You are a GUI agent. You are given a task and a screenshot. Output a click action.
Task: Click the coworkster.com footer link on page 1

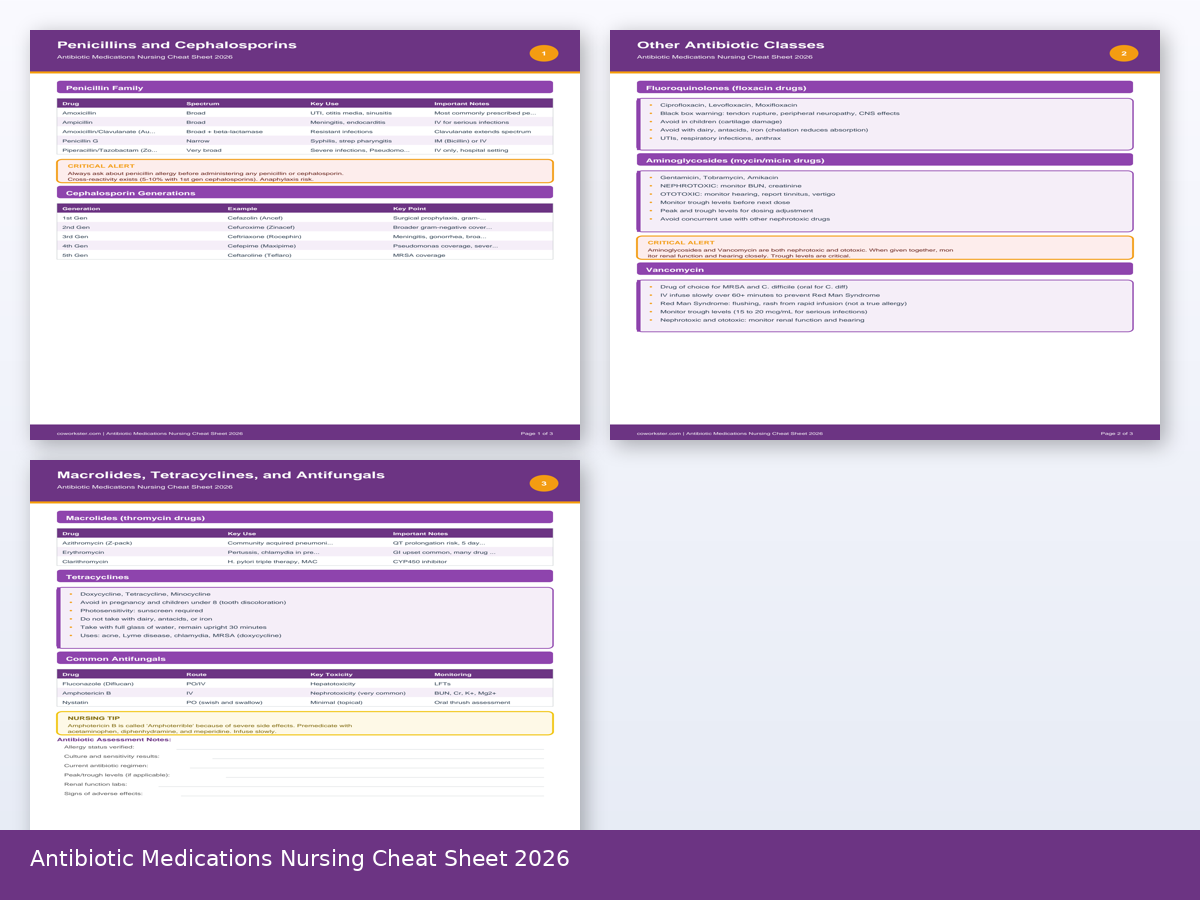(x=78, y=433)
